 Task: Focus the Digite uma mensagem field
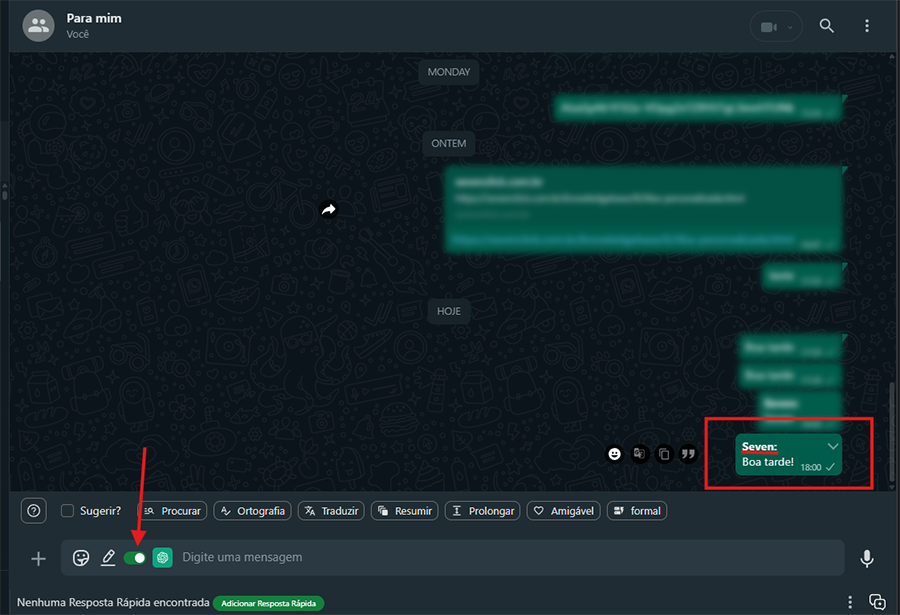(500, 558)
